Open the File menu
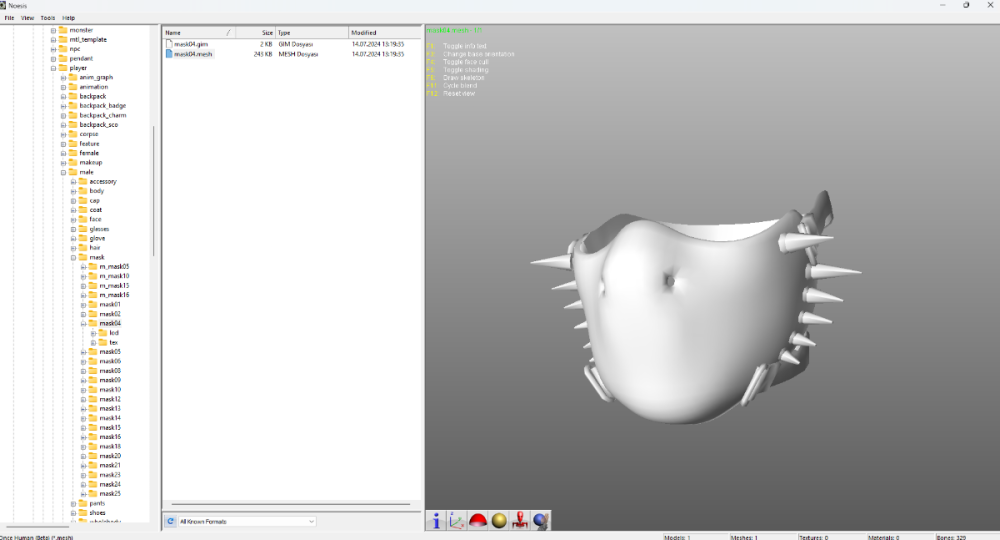1000x540 pixels. (x=9, y=18)
